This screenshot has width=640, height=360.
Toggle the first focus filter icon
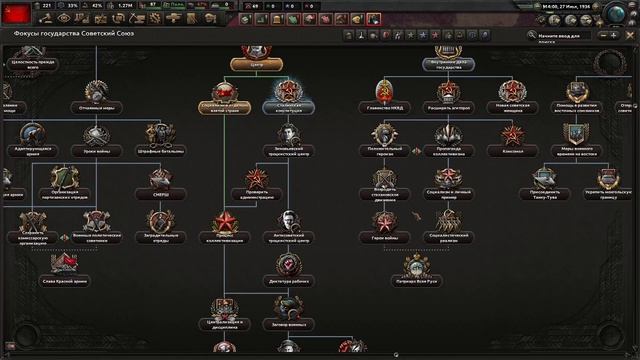[348, 36]
